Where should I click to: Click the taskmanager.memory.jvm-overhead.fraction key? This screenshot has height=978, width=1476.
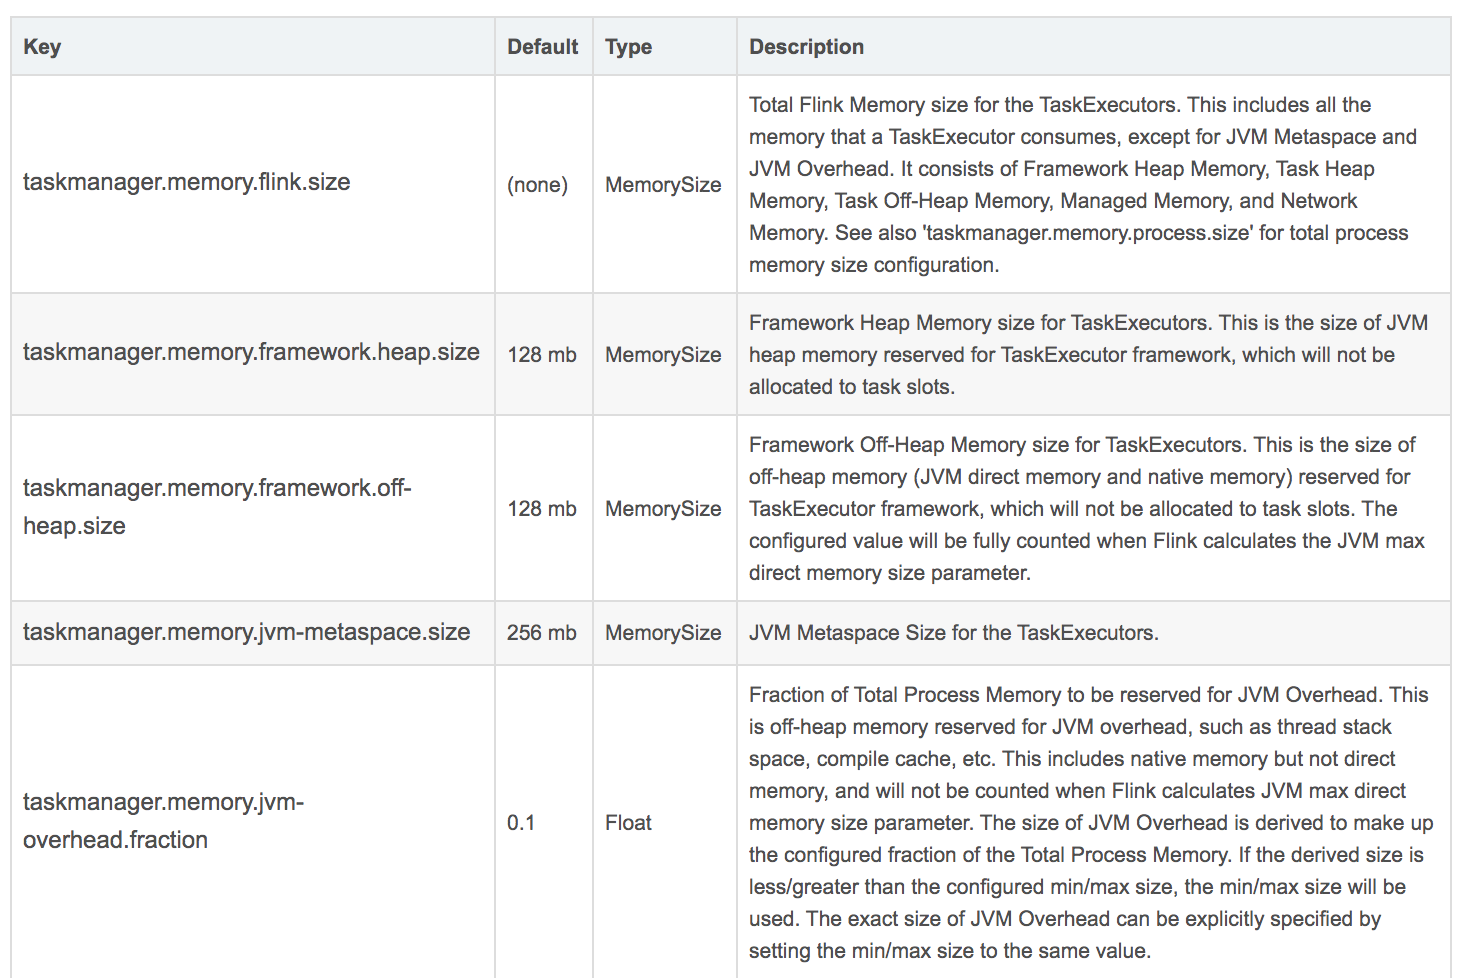click(x=163, y=821)
